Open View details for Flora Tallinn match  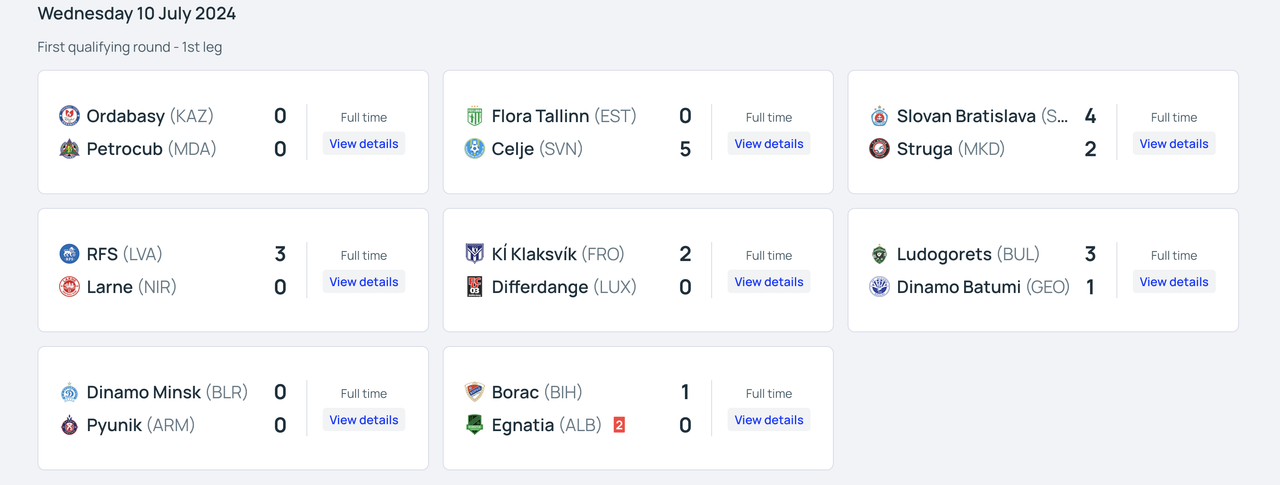(x=769, y=144)
